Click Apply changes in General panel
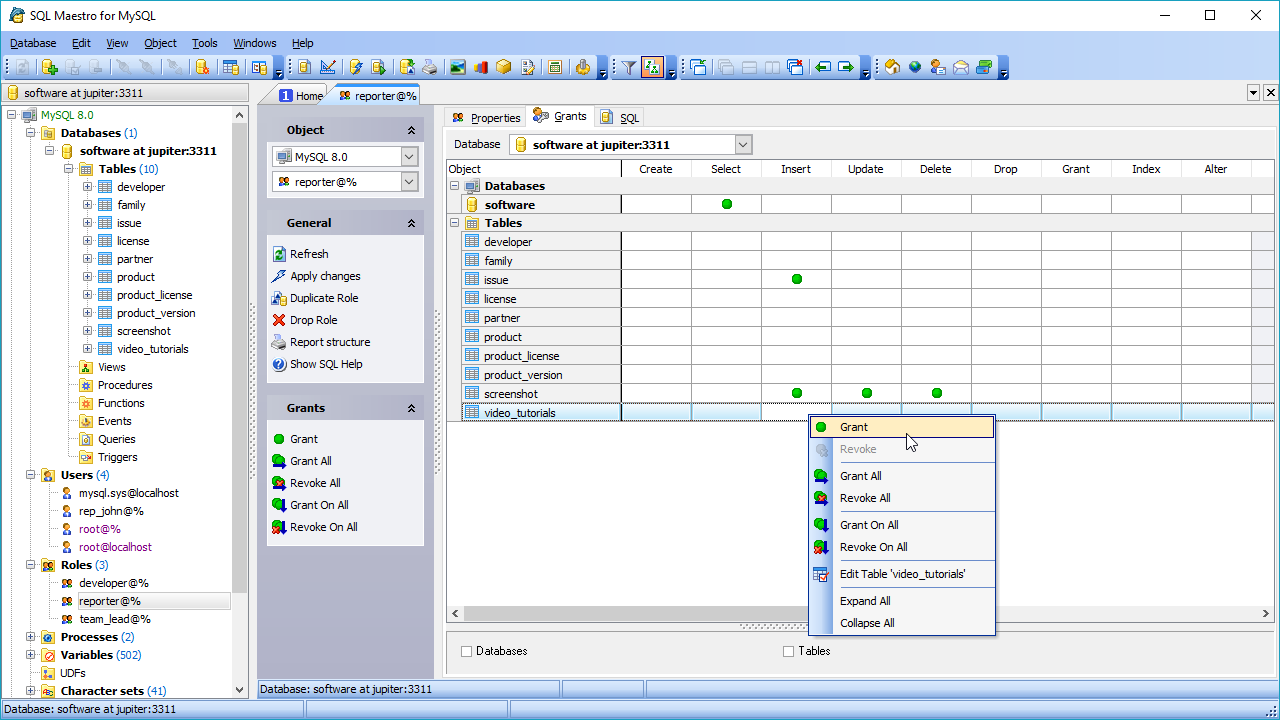Viewport: 1280px width, 720px height. click(x=325, y=276)
